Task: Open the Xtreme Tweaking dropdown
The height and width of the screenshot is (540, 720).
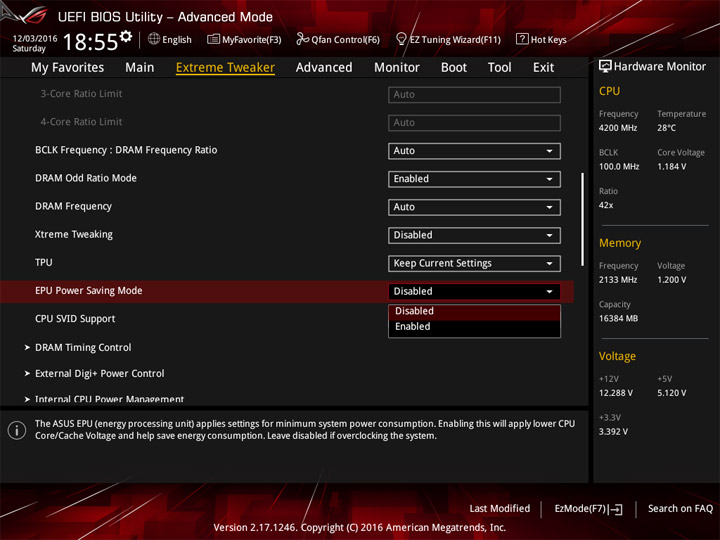Action: click(474, 235)
